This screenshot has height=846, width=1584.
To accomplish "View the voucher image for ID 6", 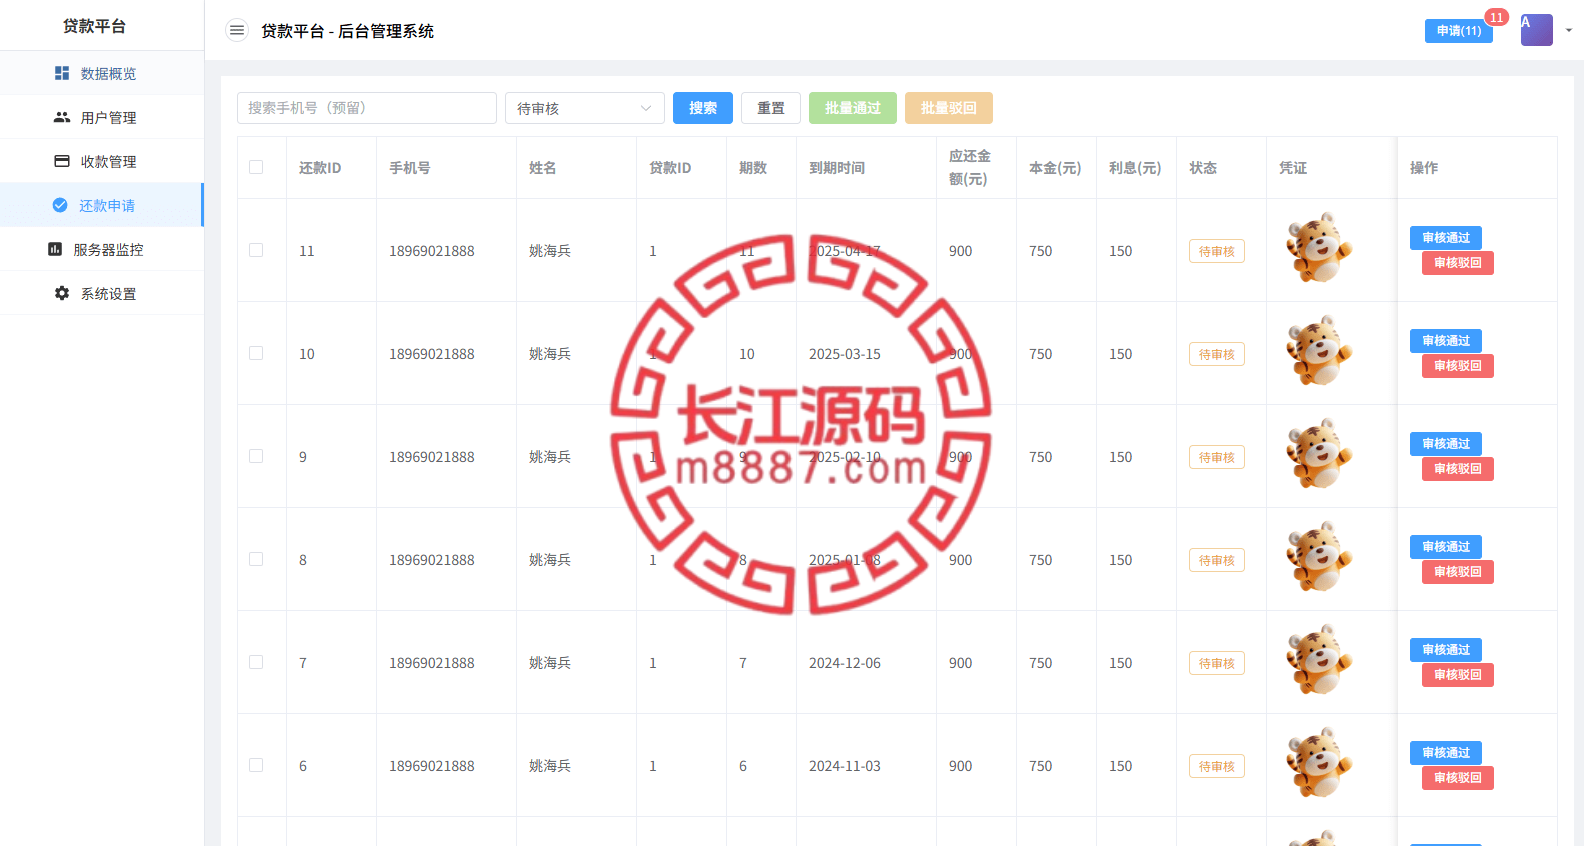I will pos(1319,763).
